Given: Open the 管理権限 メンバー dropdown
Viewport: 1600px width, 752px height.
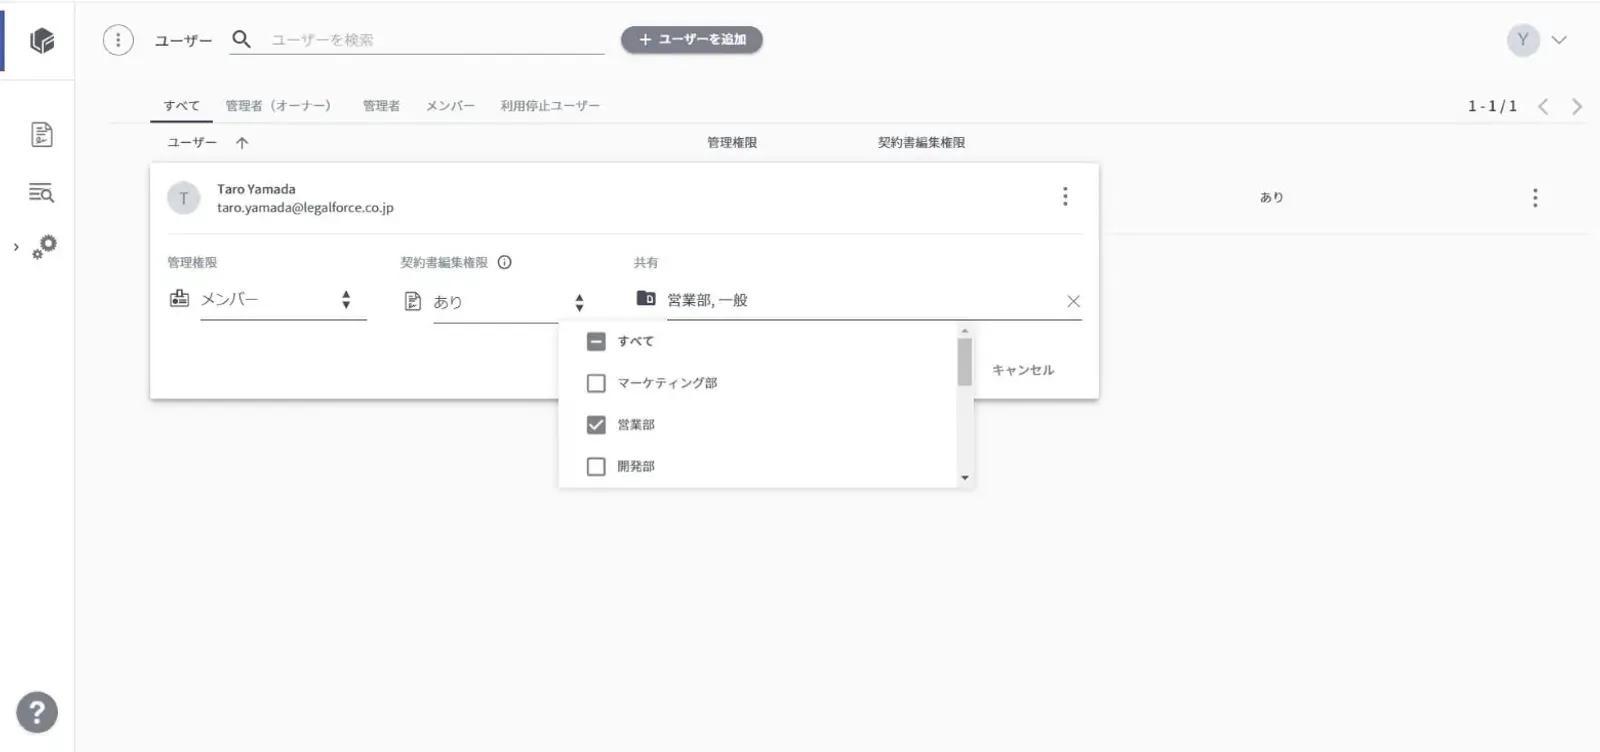Looking at the screenshot, I should (x=282, y=300).
